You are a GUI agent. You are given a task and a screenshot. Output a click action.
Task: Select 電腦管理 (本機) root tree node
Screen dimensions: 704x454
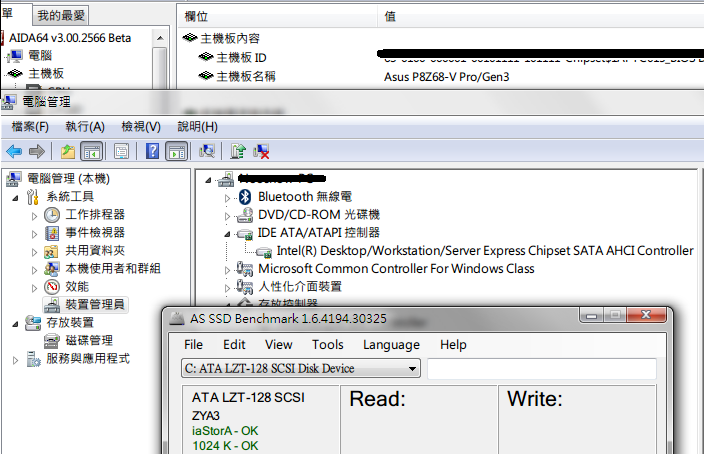pyautogui.click(x=68, y=179)
